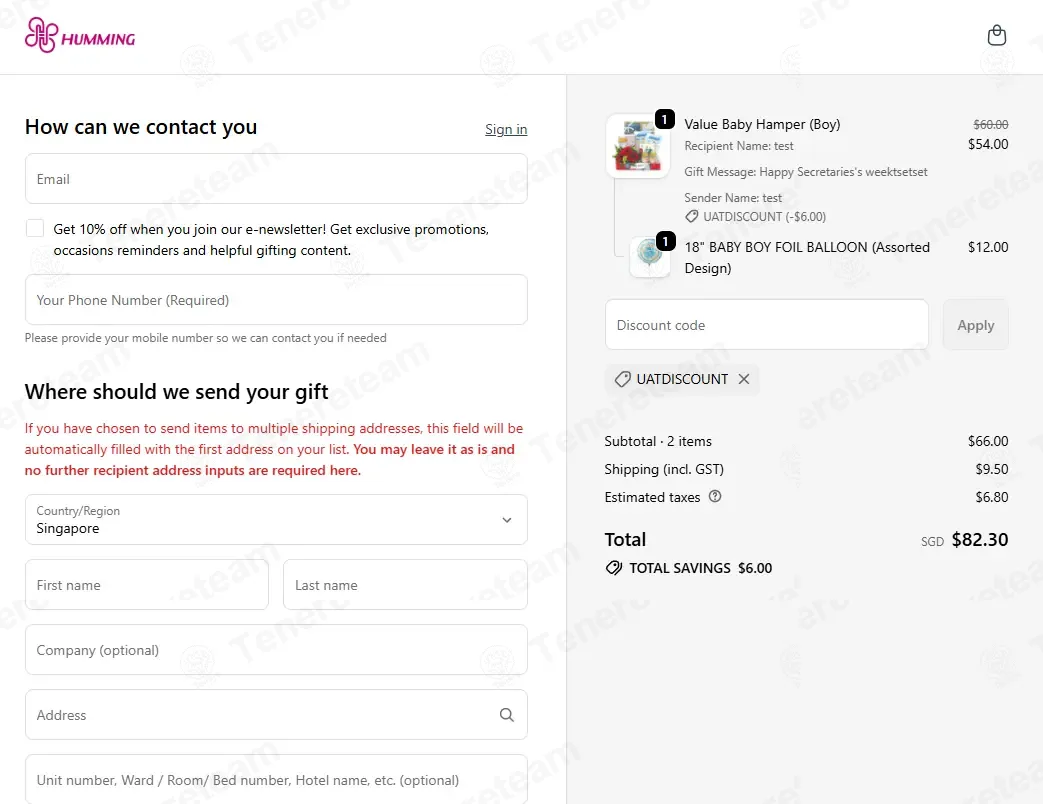Screen dimensions: 1043x804
Task: Click the Total Savings tag icon
Action: click(x=613, y=568)
